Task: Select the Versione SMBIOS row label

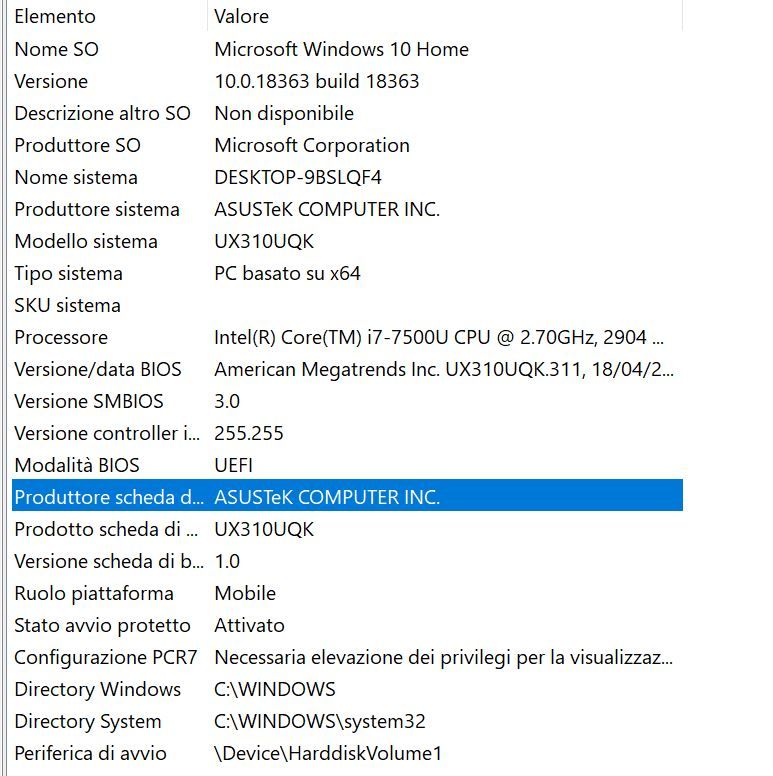Action: point(89,401)
